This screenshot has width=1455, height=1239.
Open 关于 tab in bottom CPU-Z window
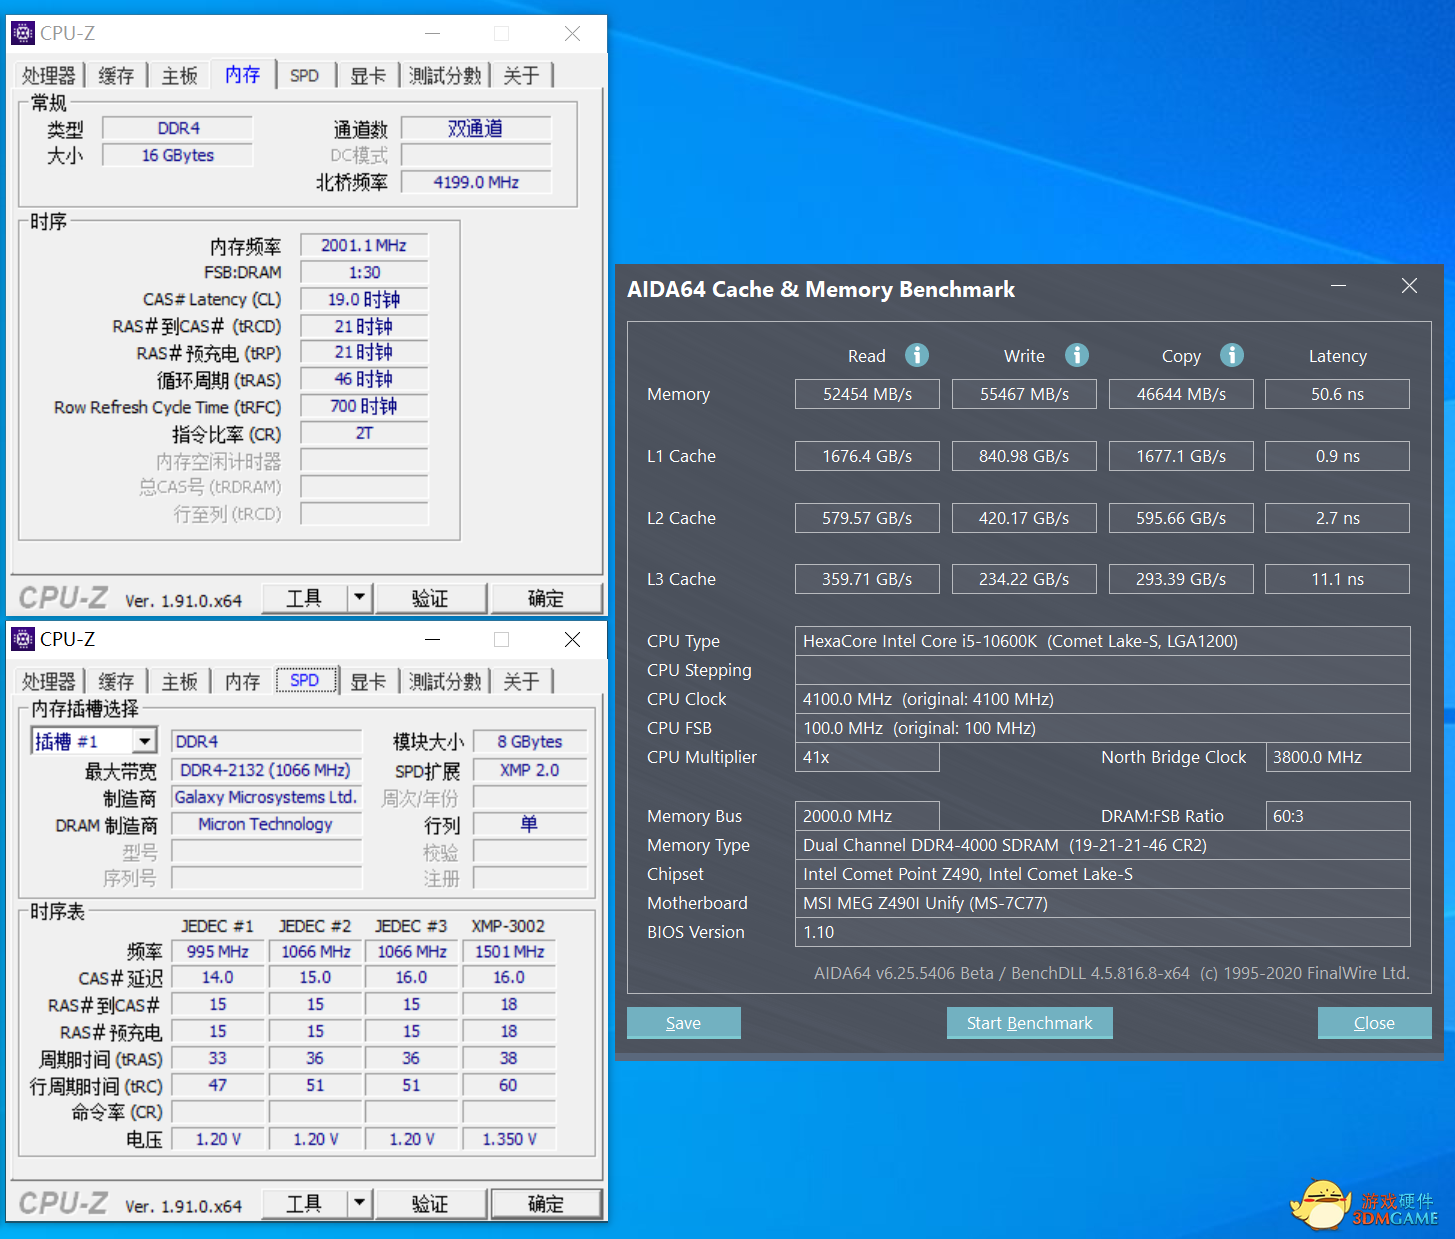(521, 682)
